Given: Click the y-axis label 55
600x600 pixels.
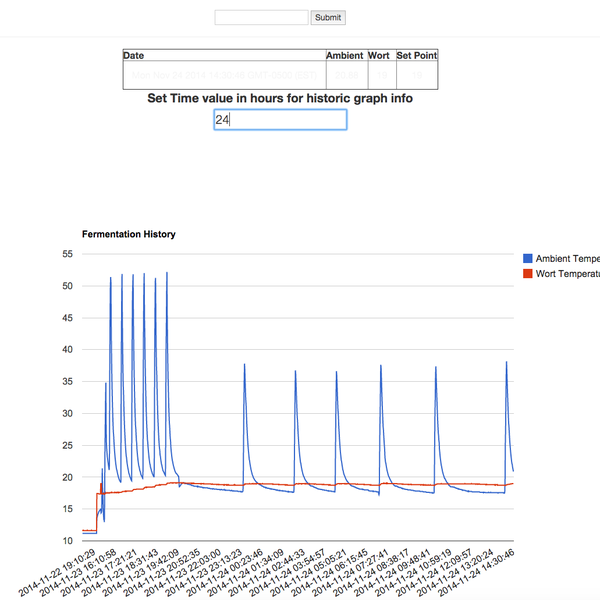Looking at the screenshot, I should [67, 254].
